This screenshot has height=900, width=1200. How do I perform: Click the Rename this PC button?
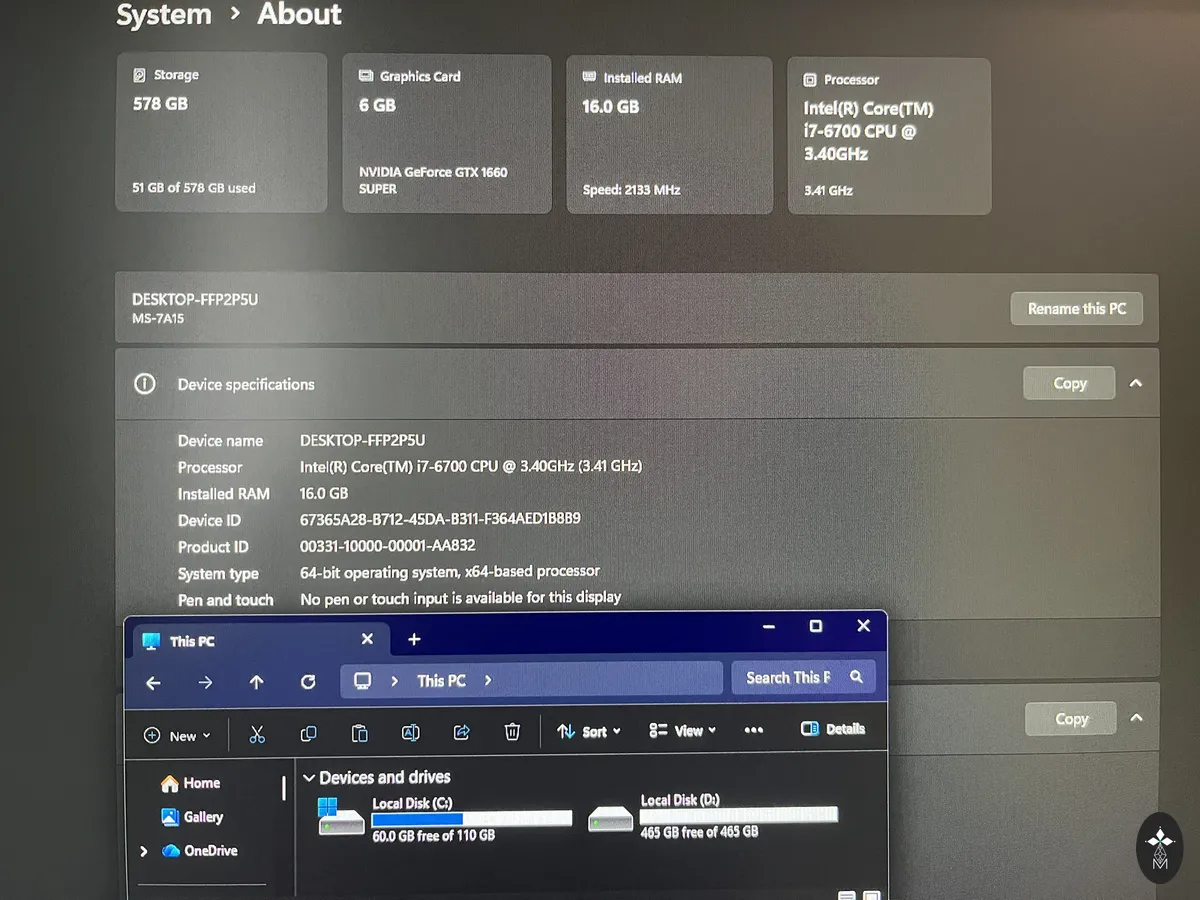coord(1077,309)
